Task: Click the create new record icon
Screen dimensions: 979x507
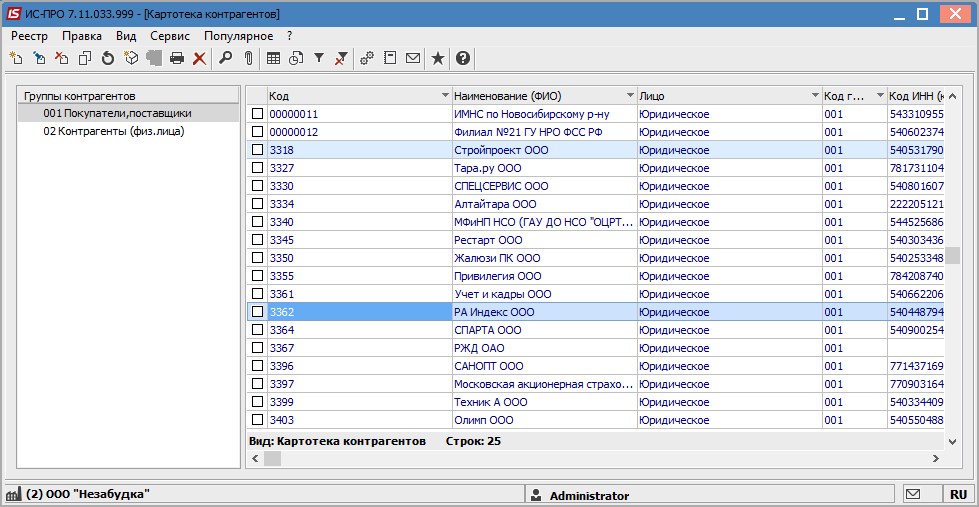Action: 16,59
